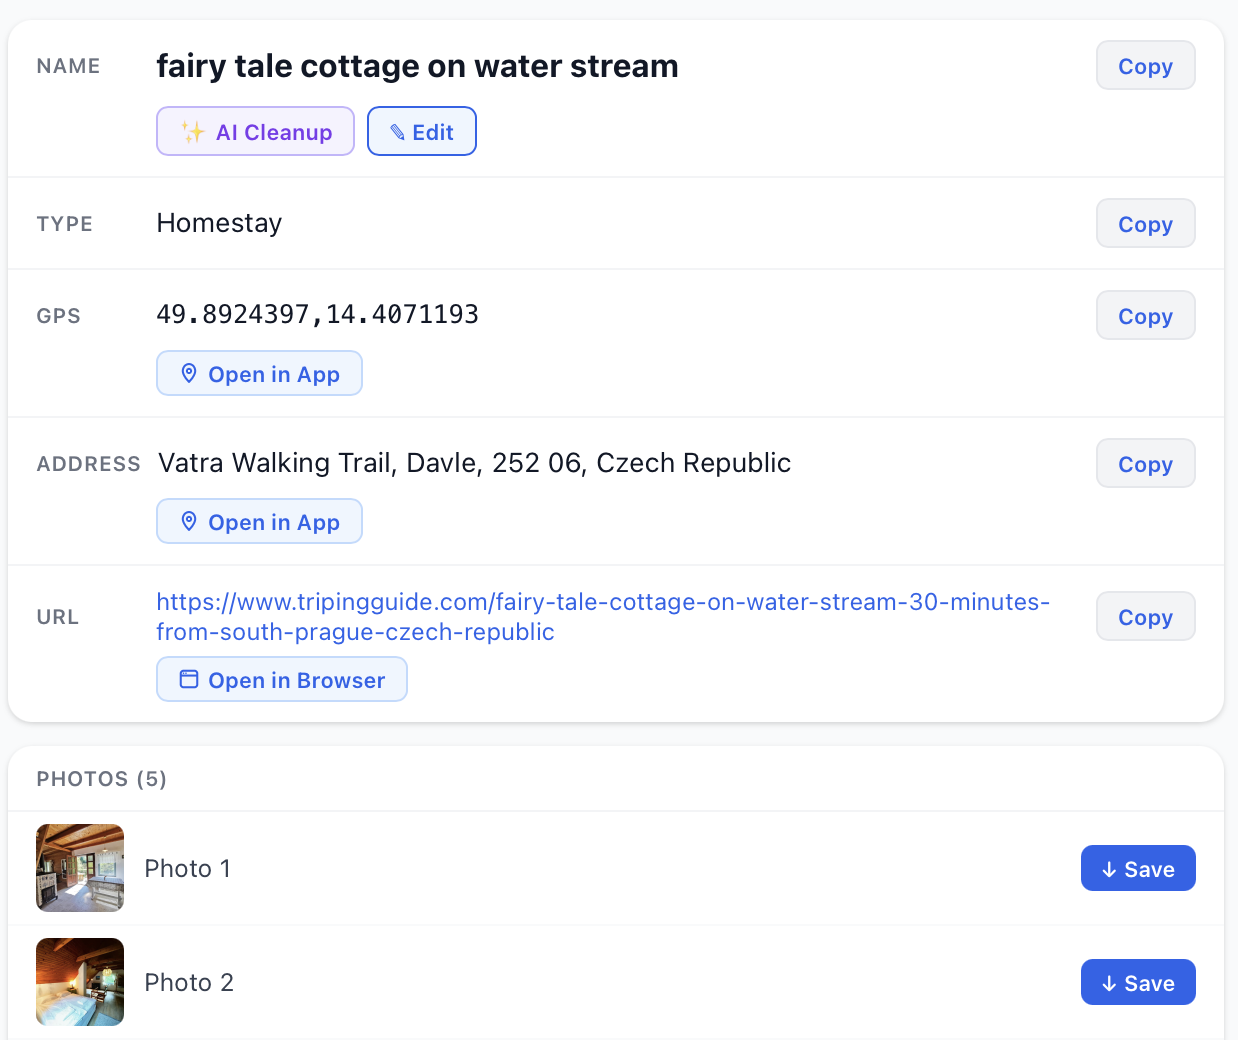Screen dimensions: 1238x1040
Task: Click the download arrow for Photo 2
Action: pos(1109,984)
